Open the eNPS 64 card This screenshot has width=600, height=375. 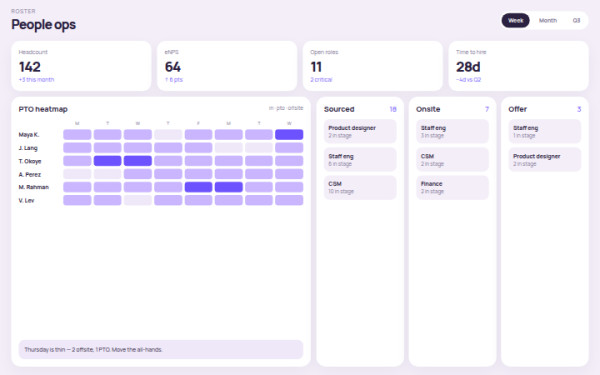227,66
